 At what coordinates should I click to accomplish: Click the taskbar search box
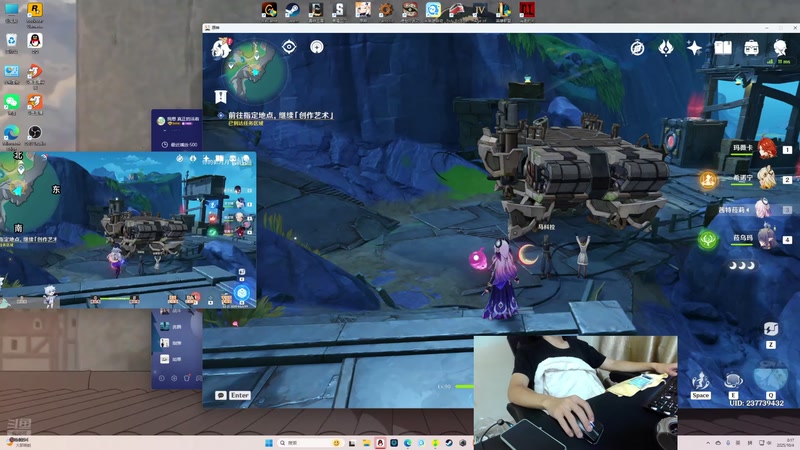(309, 443)
